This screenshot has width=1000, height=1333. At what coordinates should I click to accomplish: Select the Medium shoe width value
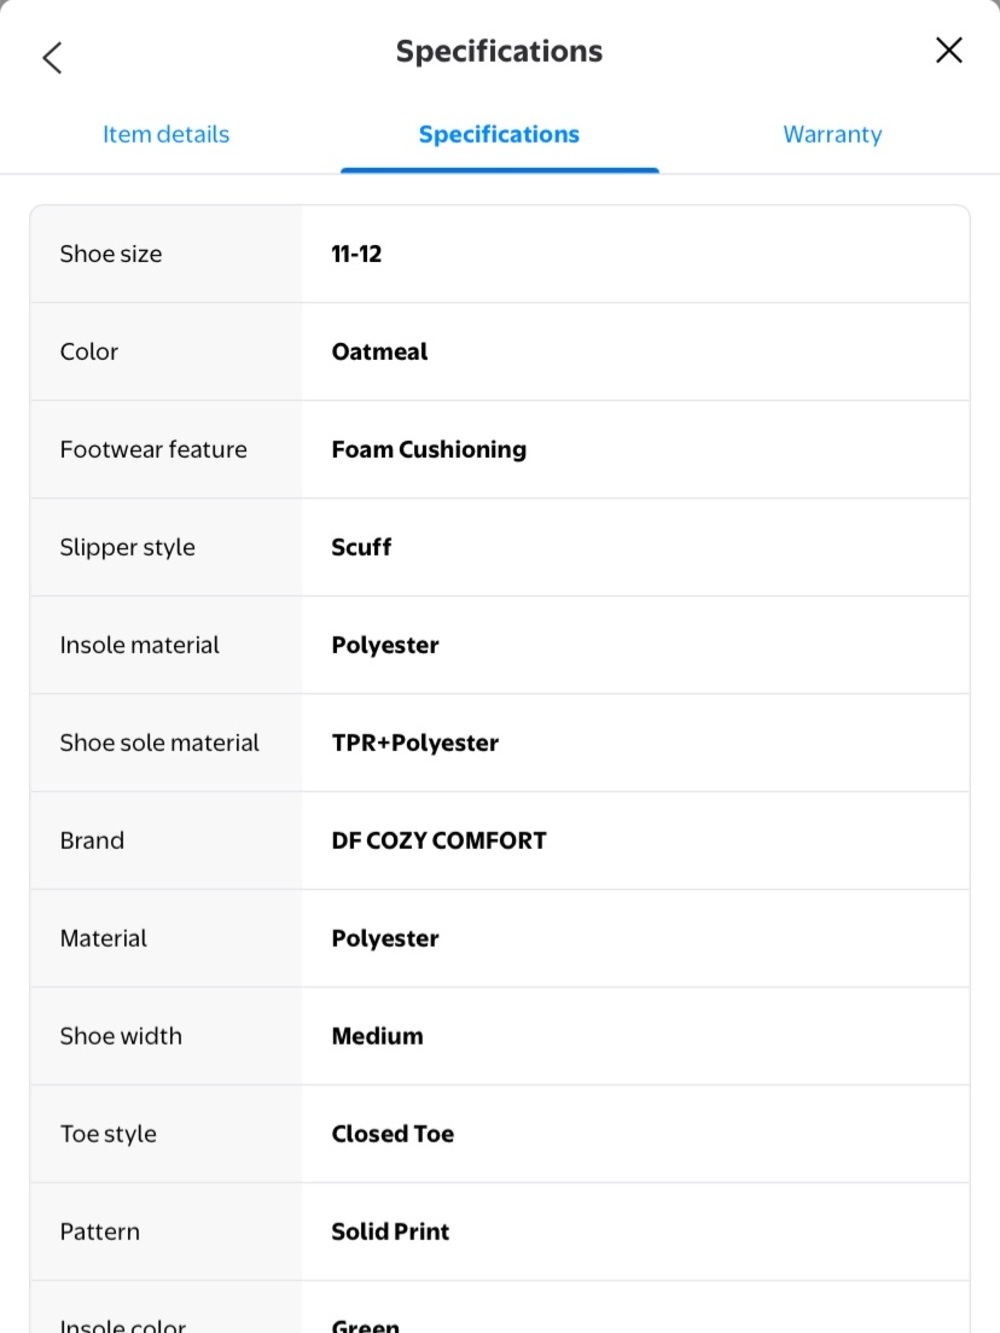[x=377, y=1036]
